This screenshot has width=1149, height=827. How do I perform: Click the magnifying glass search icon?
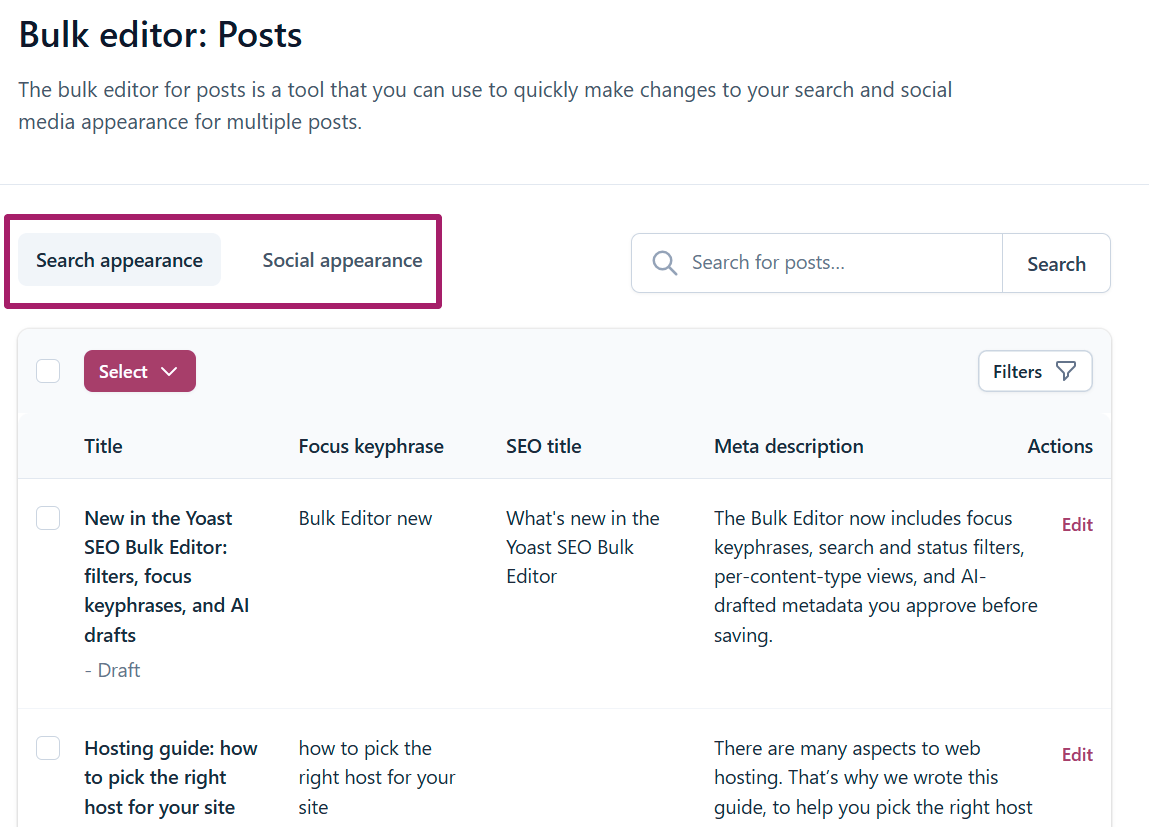coord(665,262)
